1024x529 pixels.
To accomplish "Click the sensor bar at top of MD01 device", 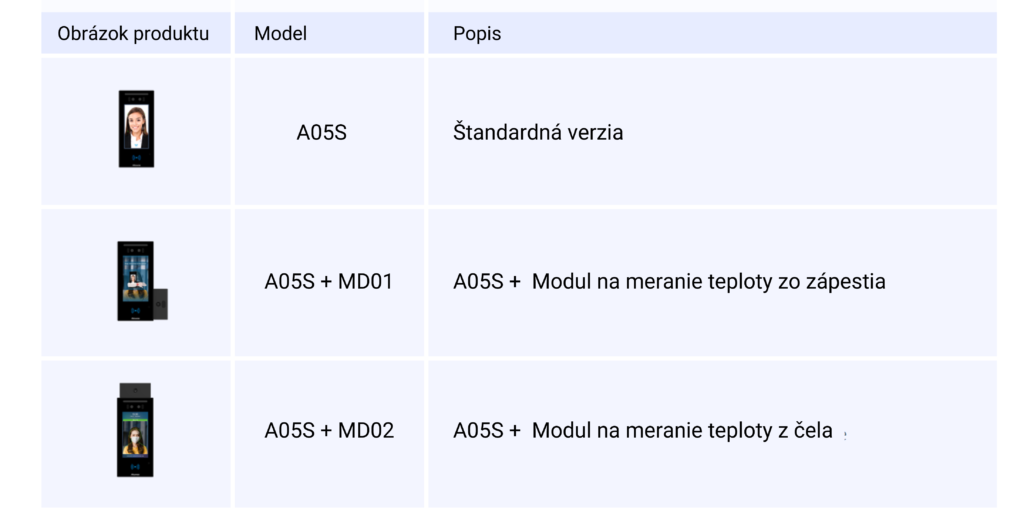I will (x=135, y=250).
